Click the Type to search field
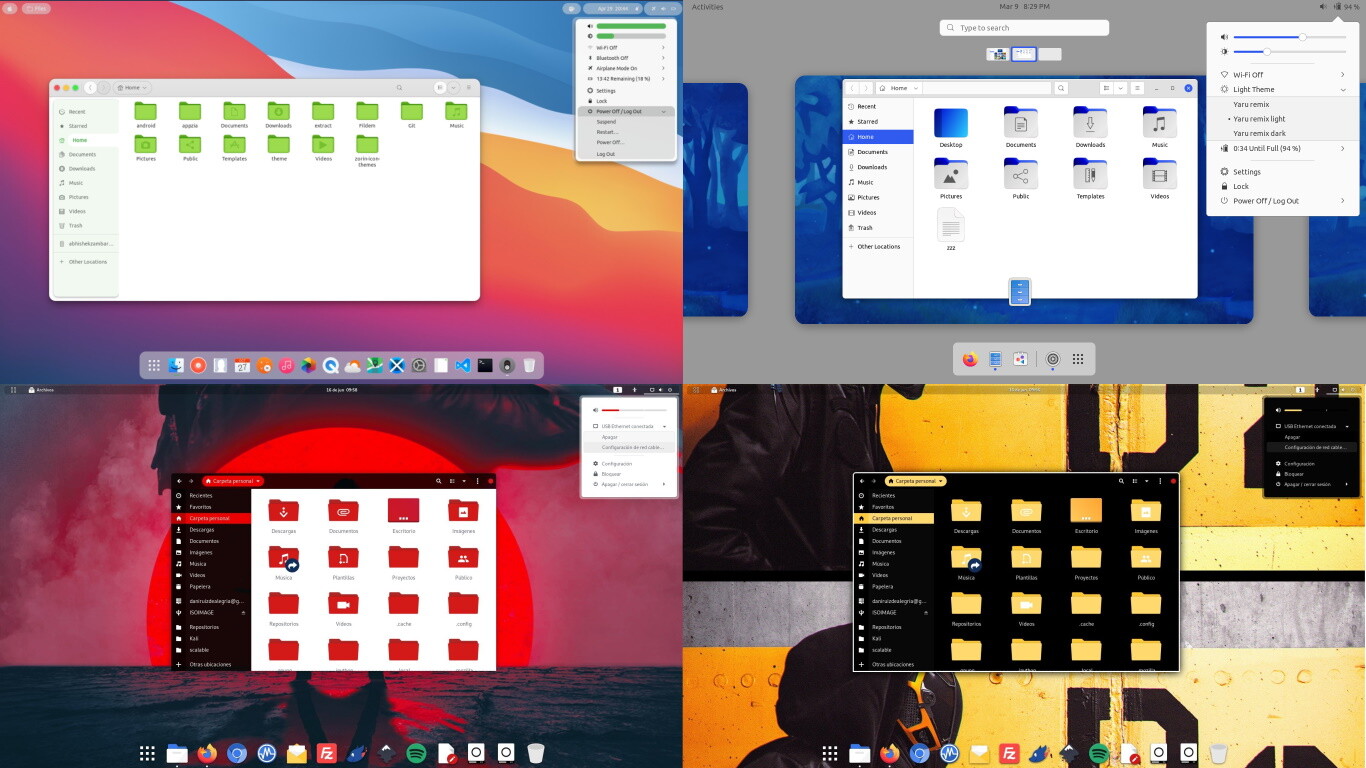Viewport: 1366px width, 768px height. click(1024, 28)
